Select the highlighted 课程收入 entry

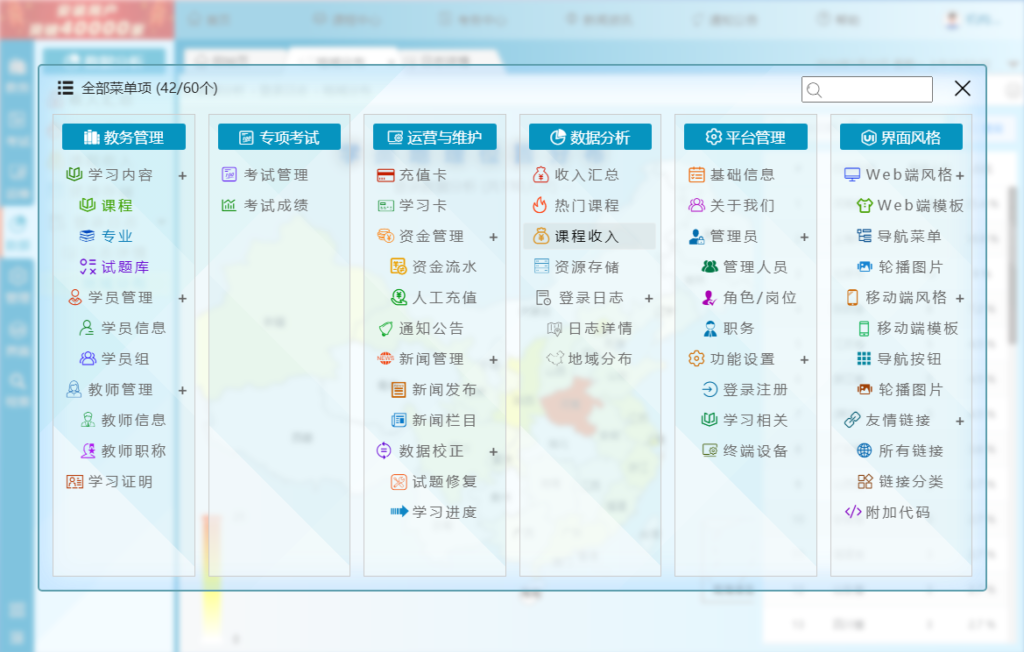[x=586, y=237]
